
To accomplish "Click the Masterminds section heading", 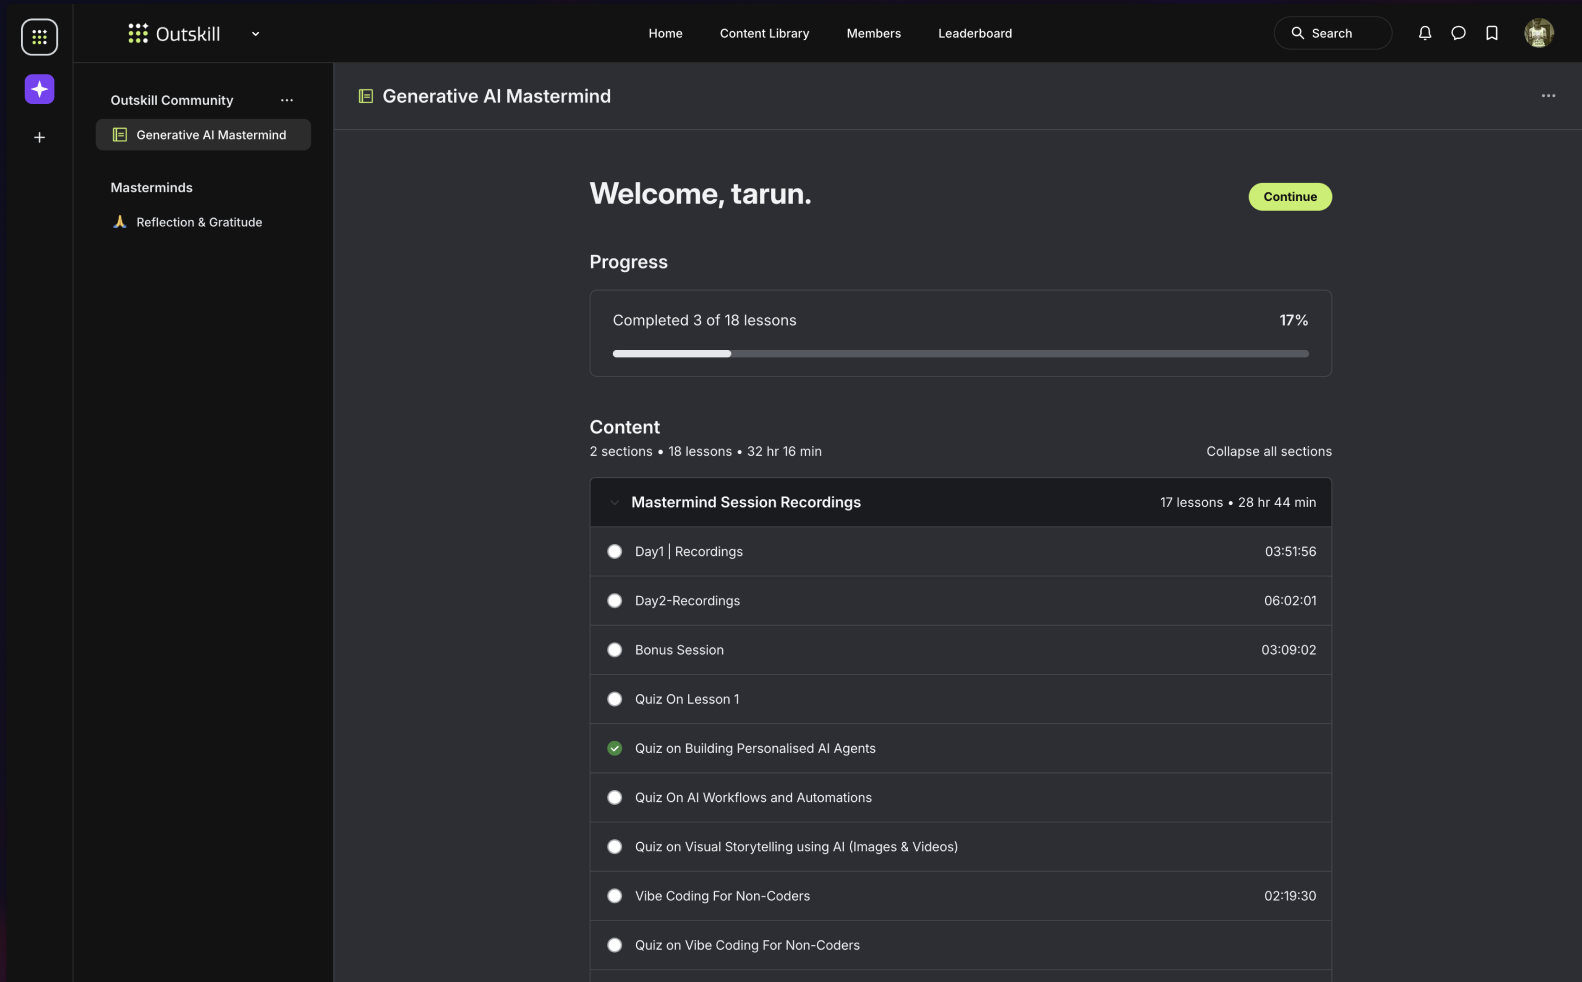I will (x=151, y=188).
